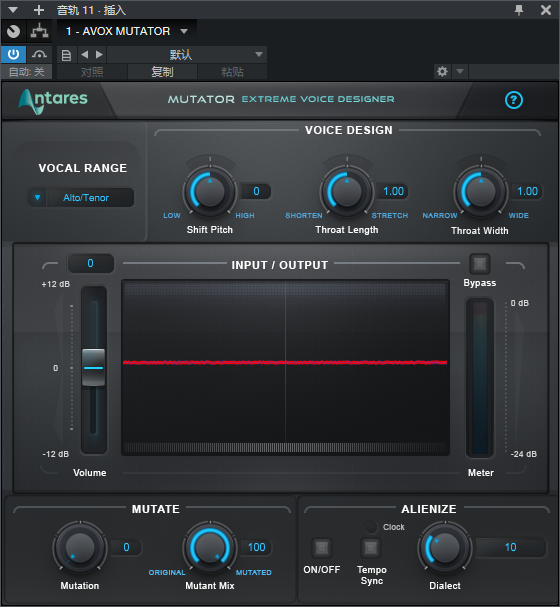This screenshot has height=607, width=560.
Task: Click the Throat Length knob
Action: pyautogui.click(x=347, y=191)
